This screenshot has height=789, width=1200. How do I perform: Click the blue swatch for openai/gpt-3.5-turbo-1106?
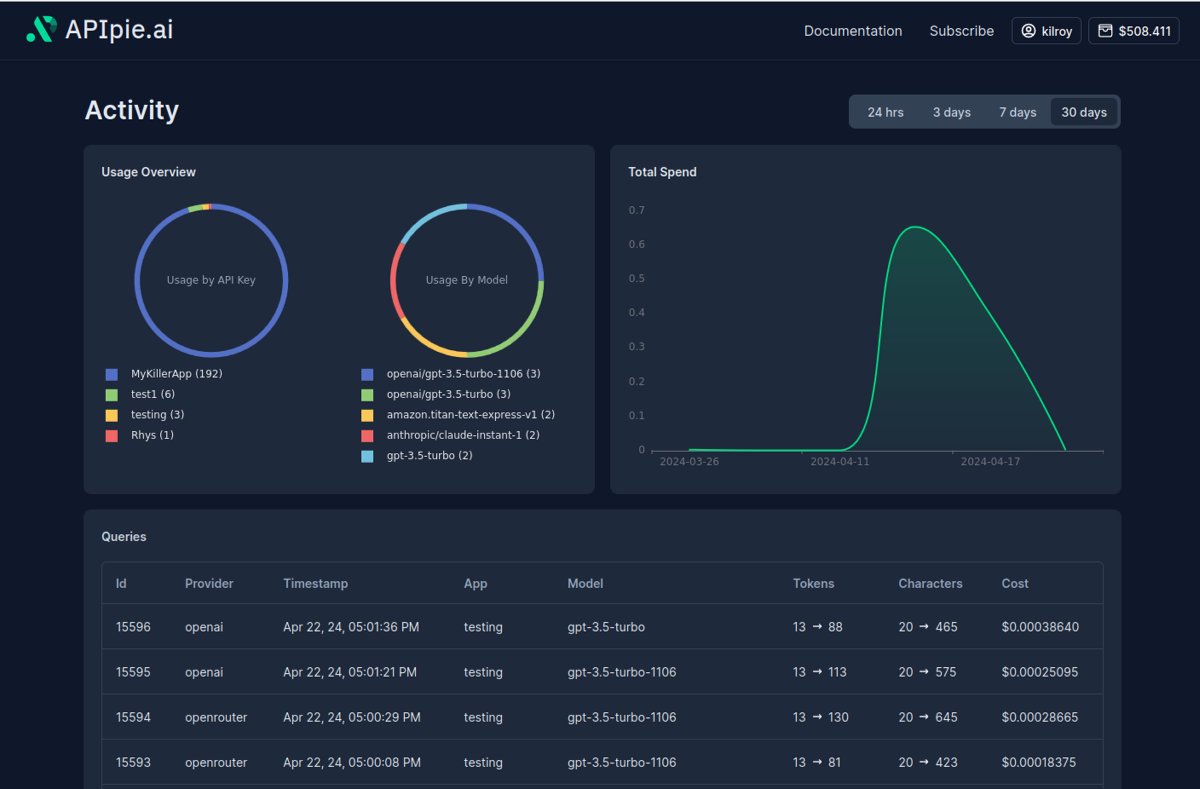coord(368,373)
